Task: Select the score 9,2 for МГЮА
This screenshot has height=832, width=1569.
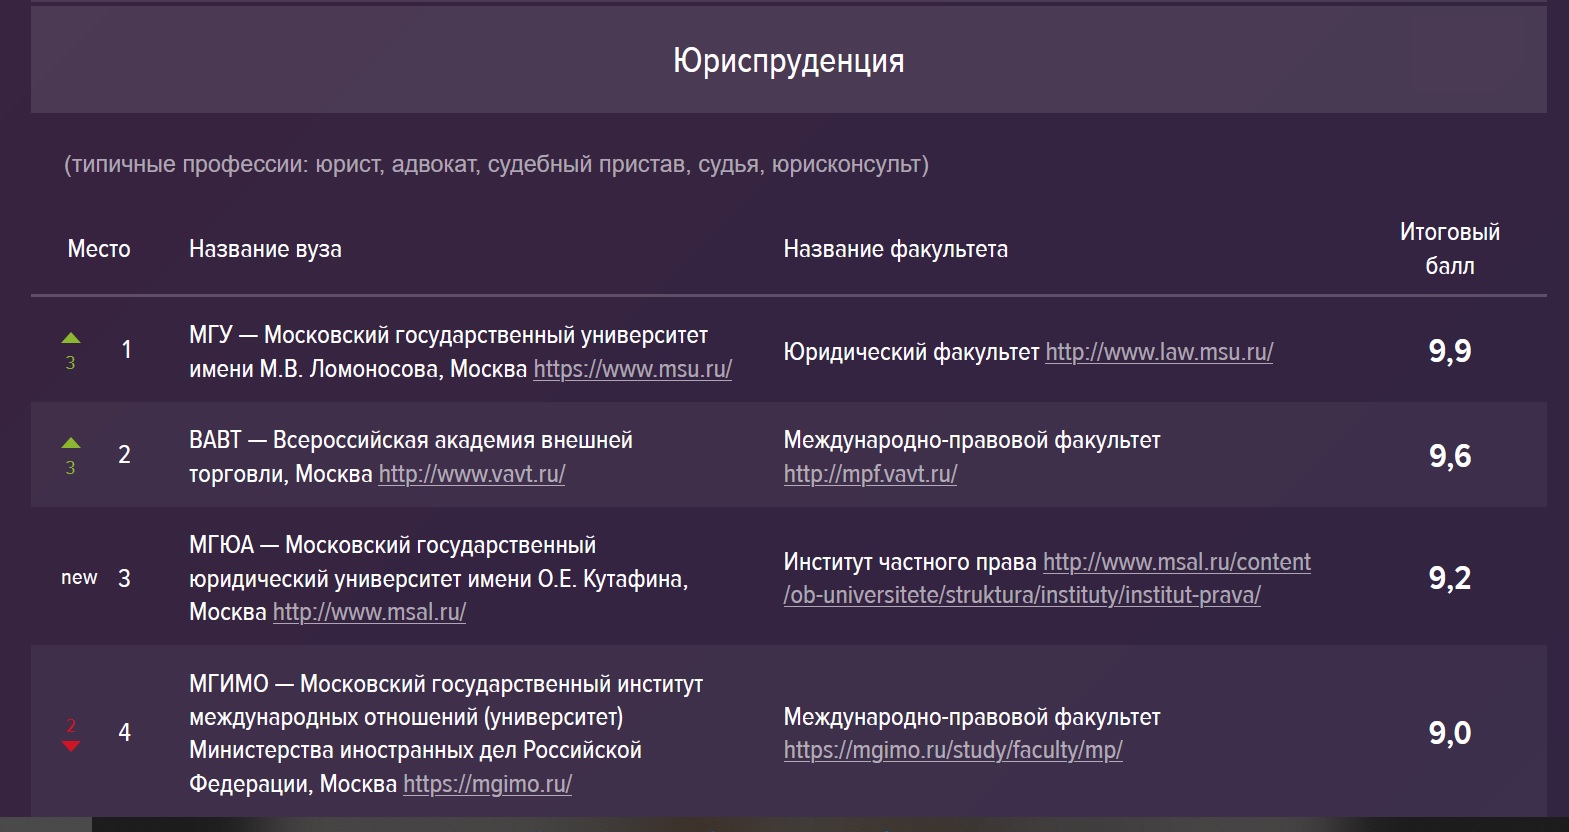Action: click(x=1450, y=578)
